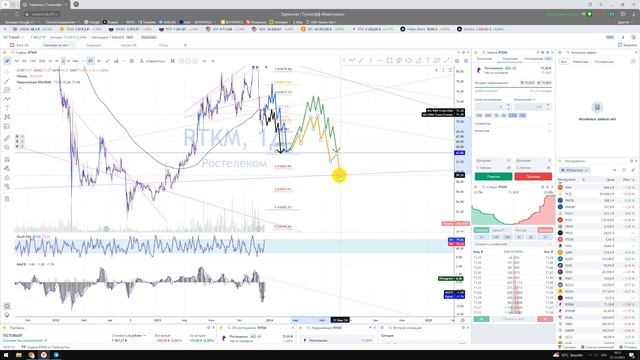Image resolution: width=640 pixels, height=360 pixels.
Task: Lock all drawings with the padlock icon
Action: [7, 178]
